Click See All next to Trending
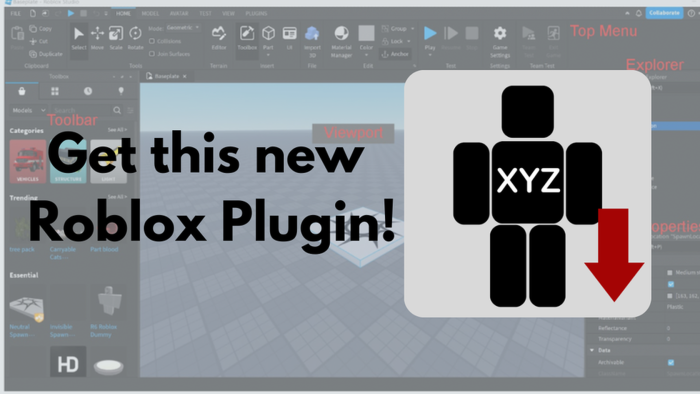This screenshot has height=394, width=700. pyautogui.click(x=117, y=197)
